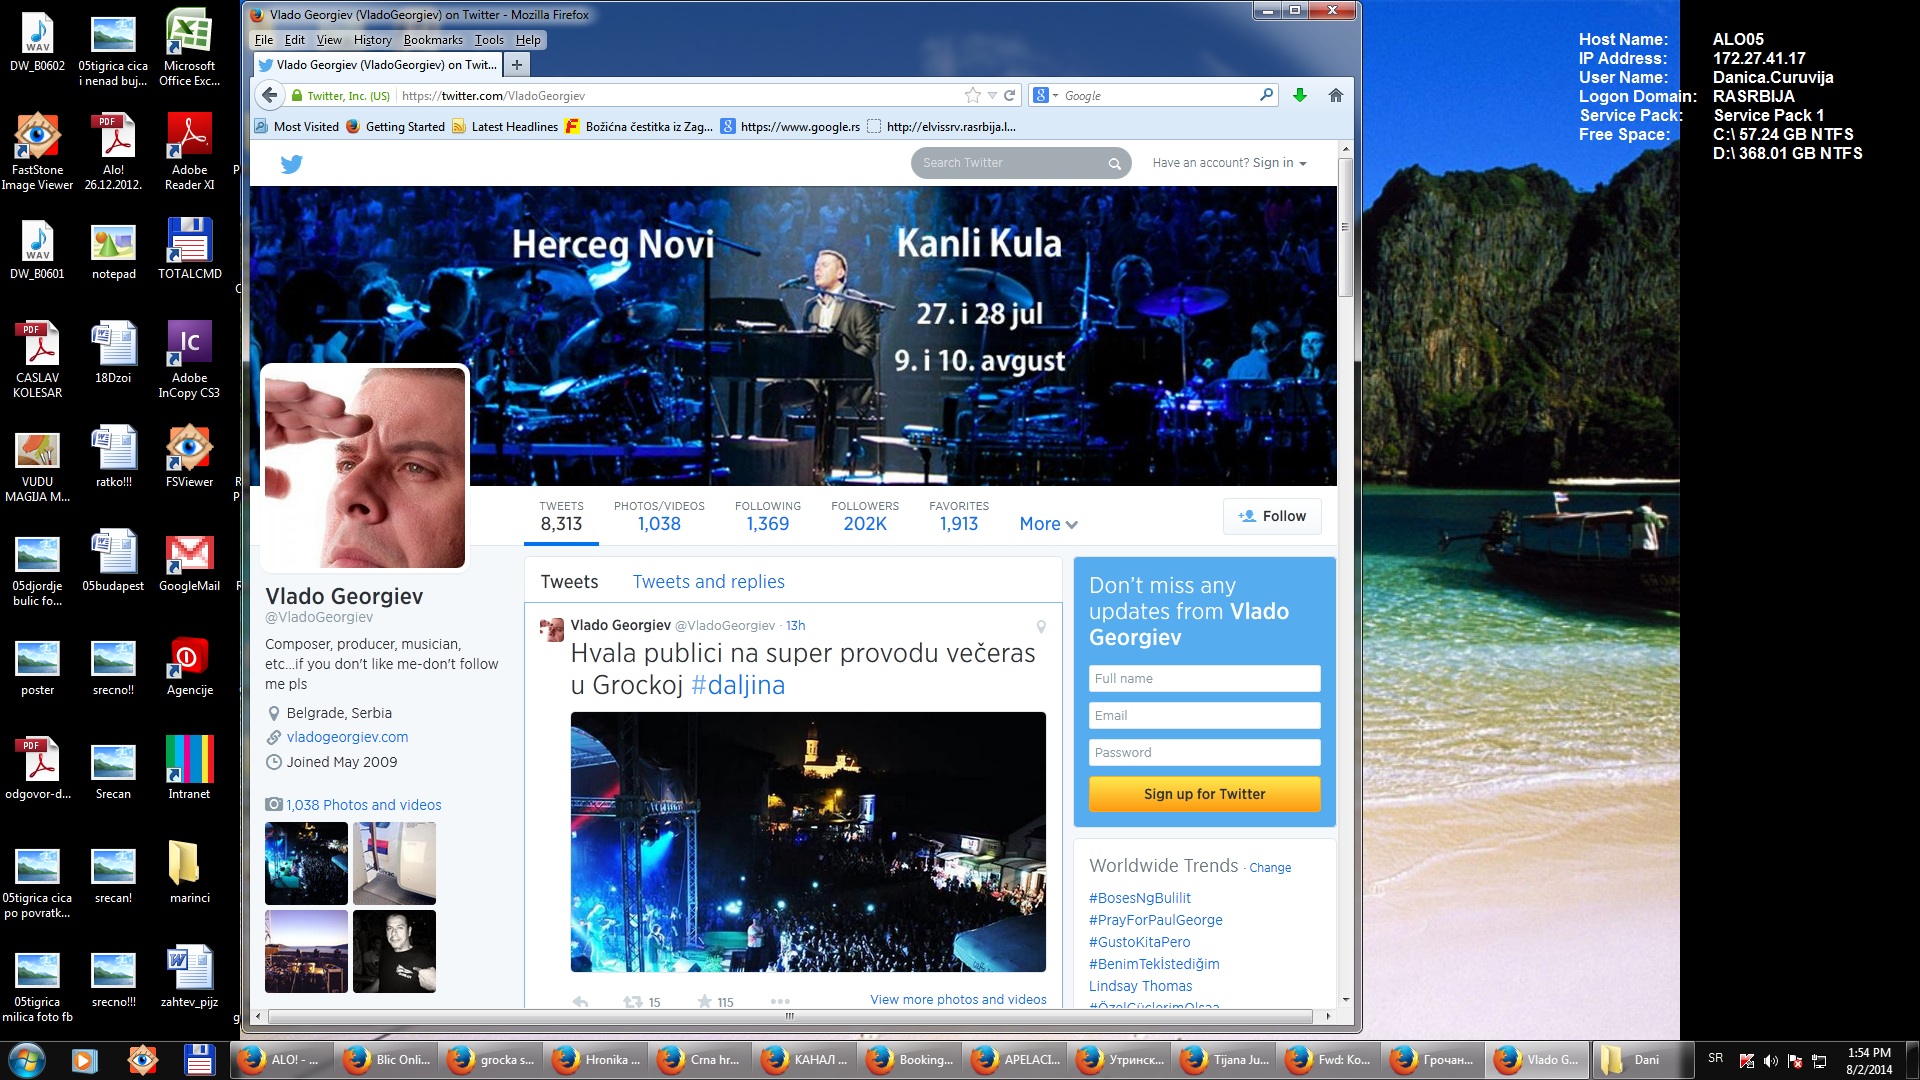
Task: Favorite the tweet using star icon
Action: 705,1001
